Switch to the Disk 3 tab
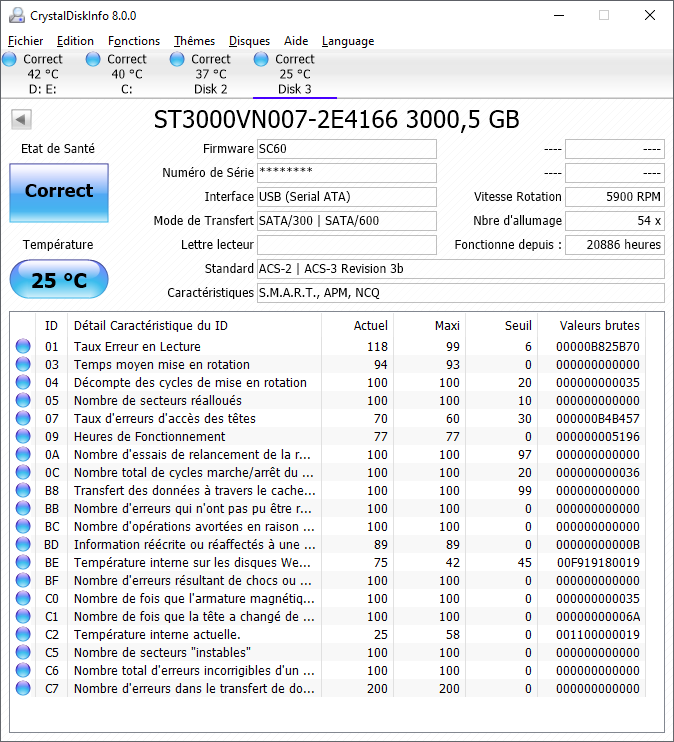Image resolution: width=674 pixels, height=742 pixels. [294, 74]
